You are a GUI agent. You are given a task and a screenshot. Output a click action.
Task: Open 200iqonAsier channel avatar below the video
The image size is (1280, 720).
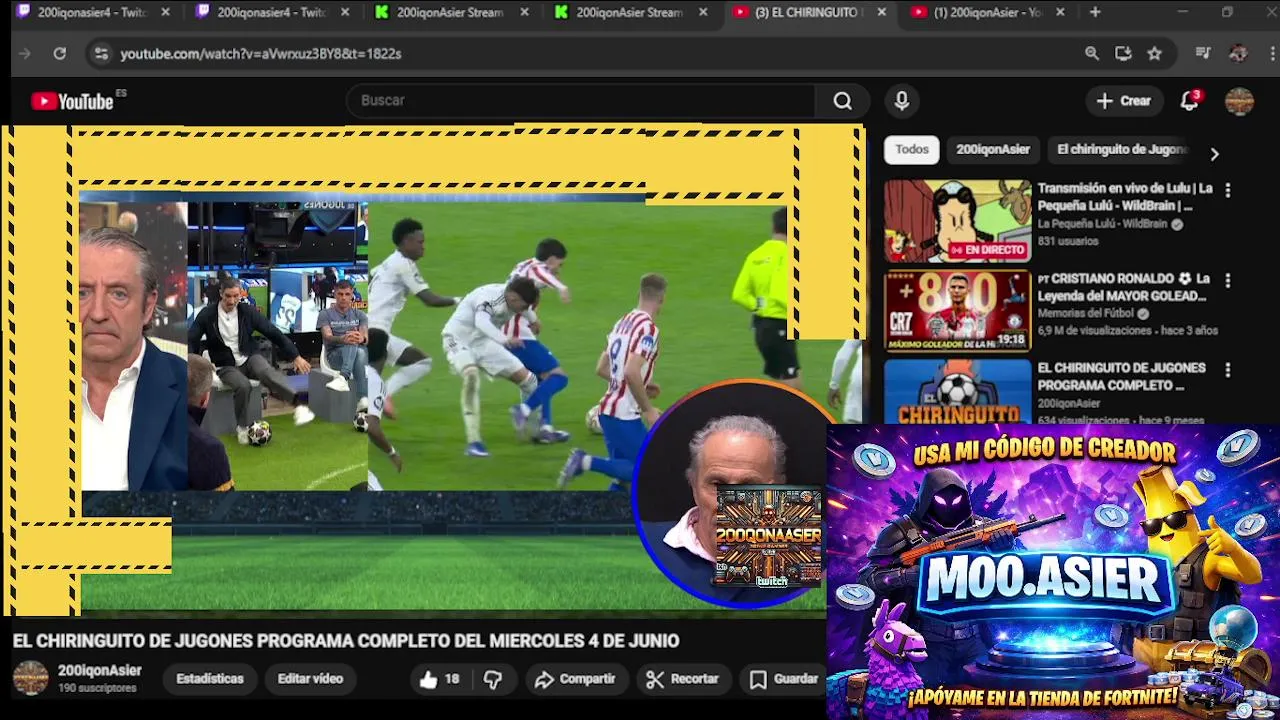[30, 678]
